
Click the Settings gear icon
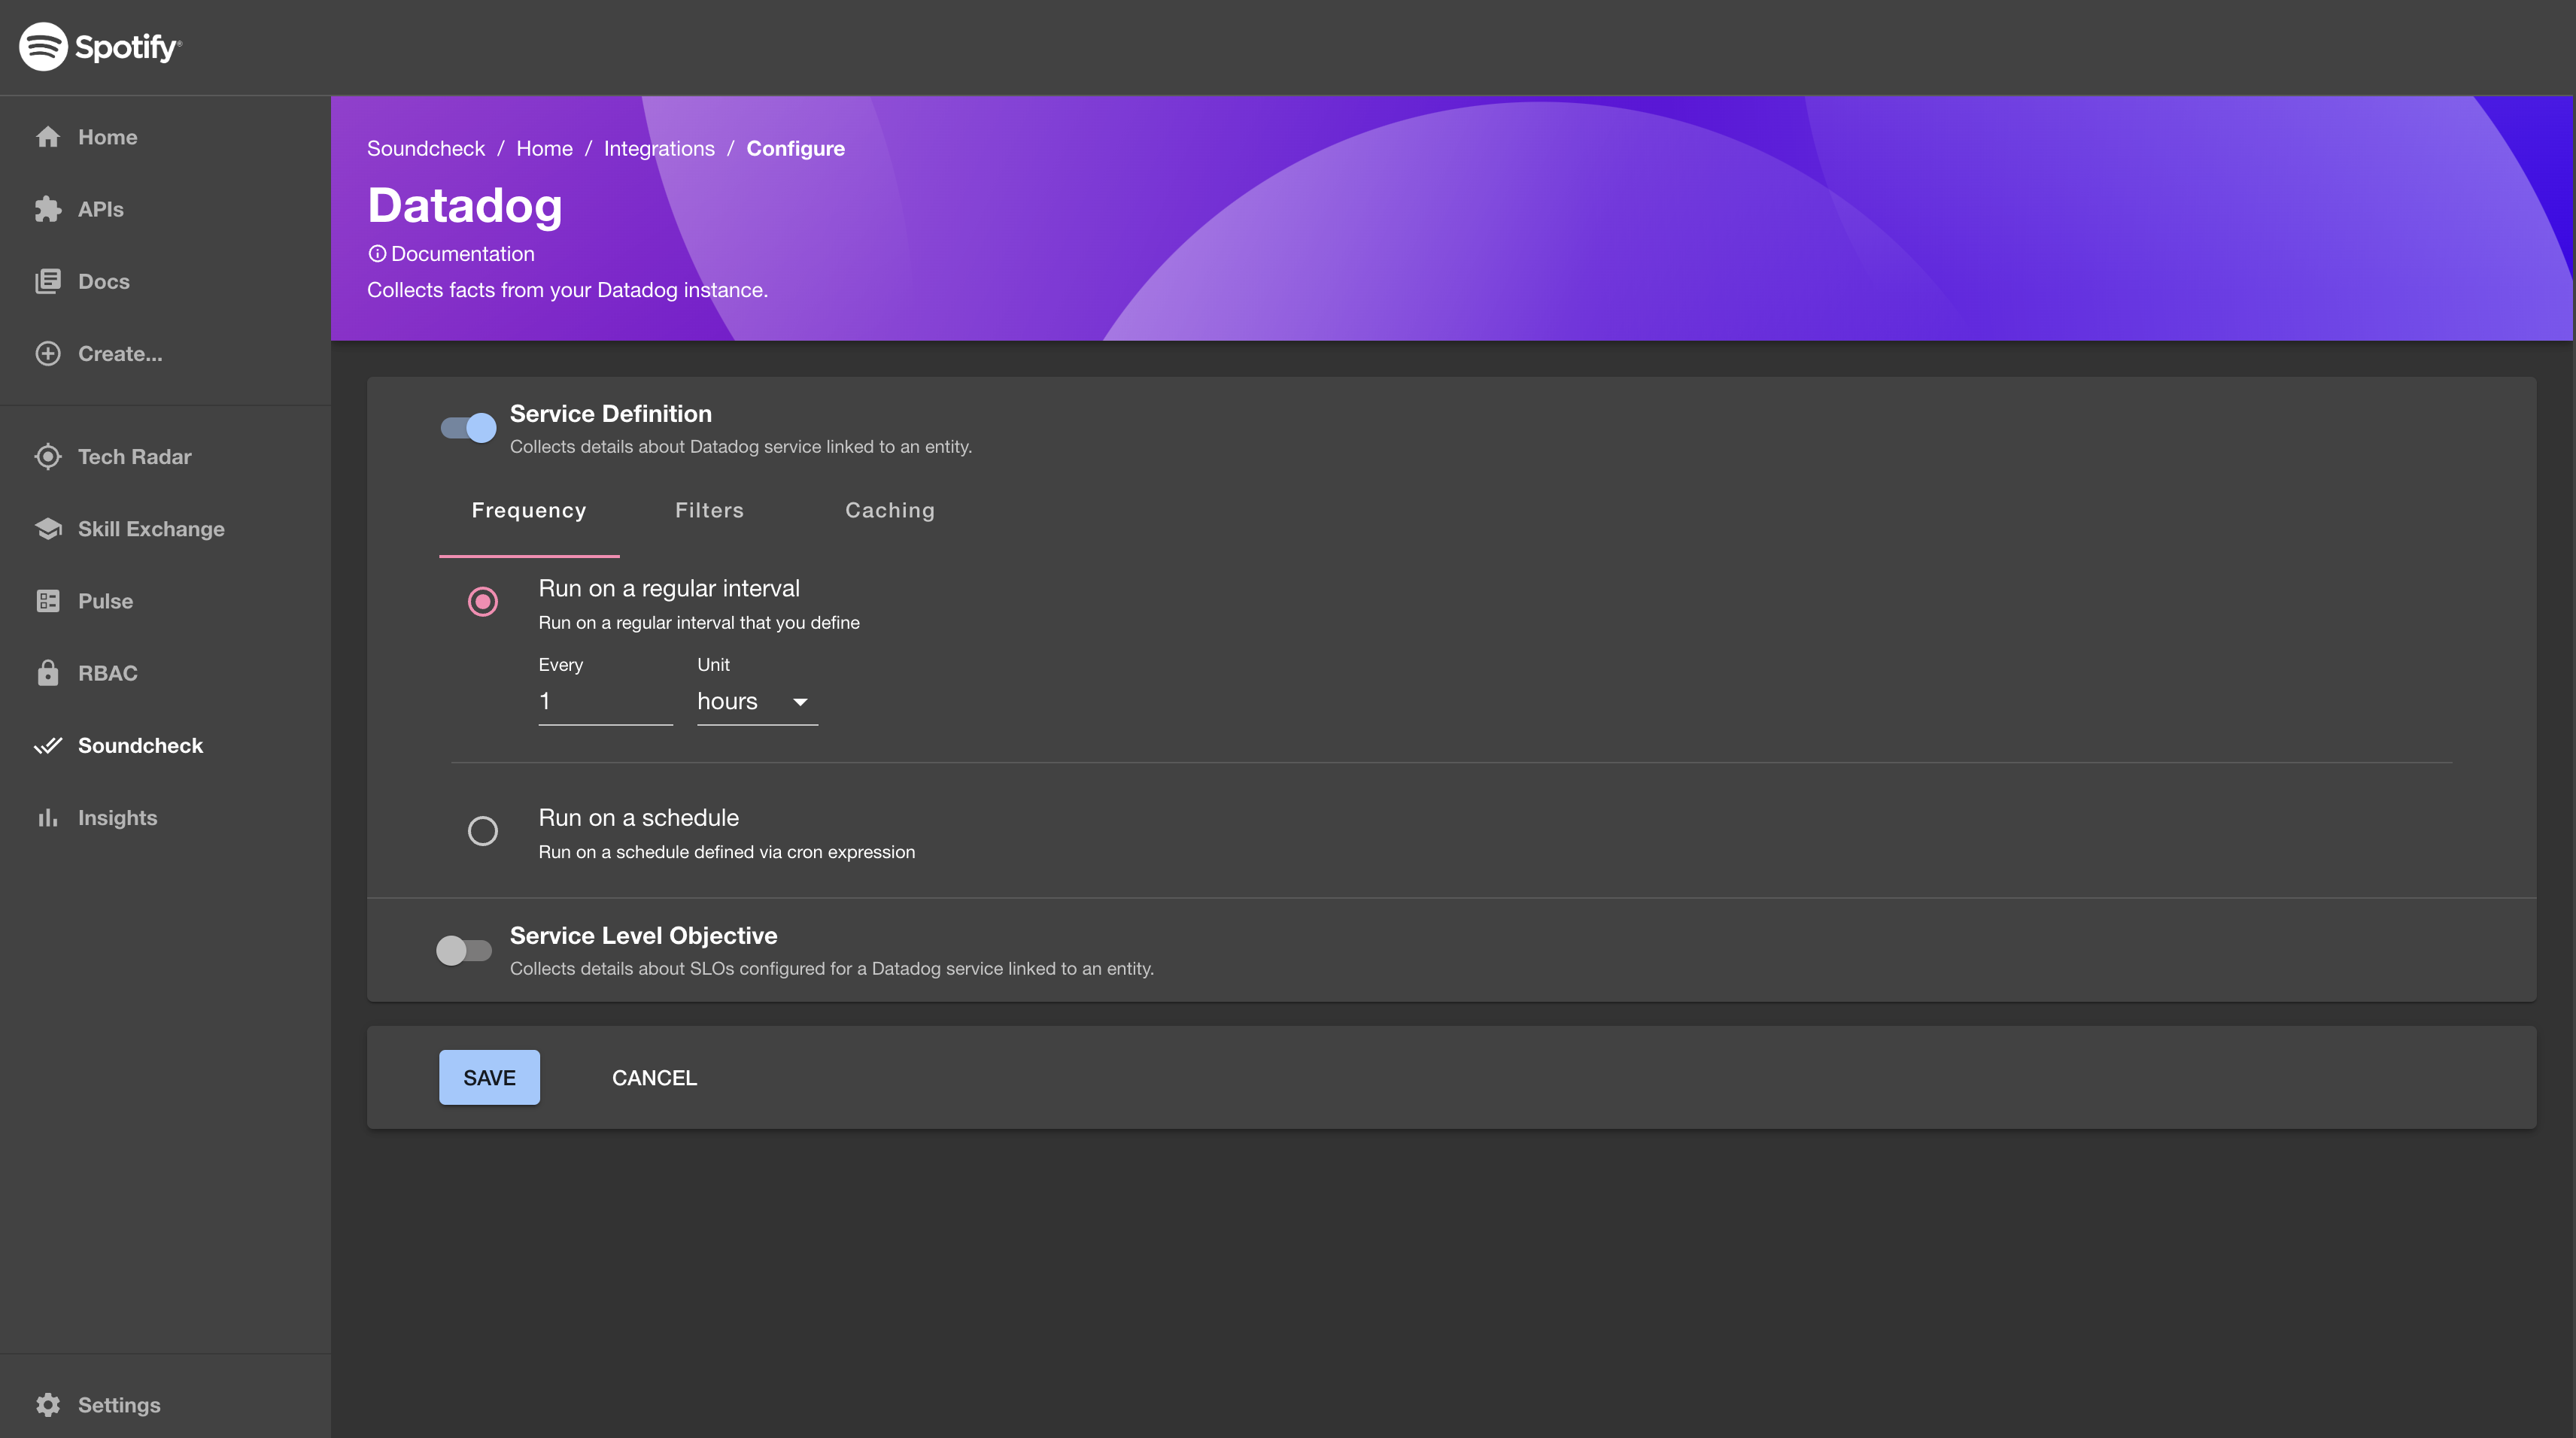coord(47,1404)
